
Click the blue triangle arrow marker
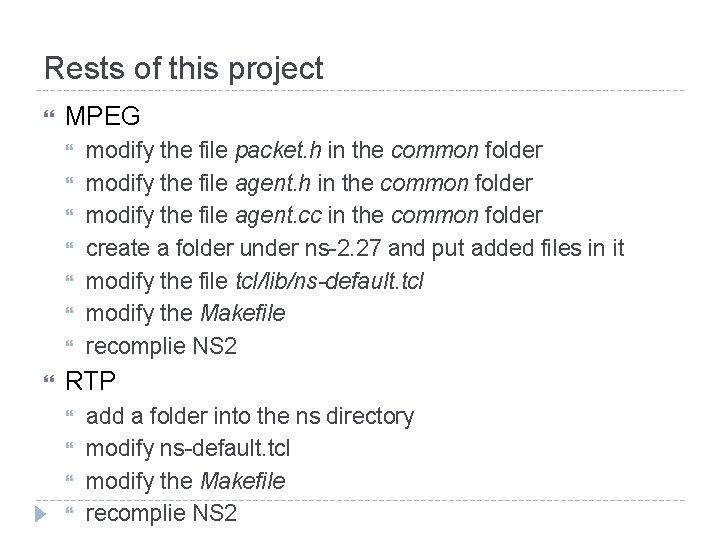(x=40, y=514)
